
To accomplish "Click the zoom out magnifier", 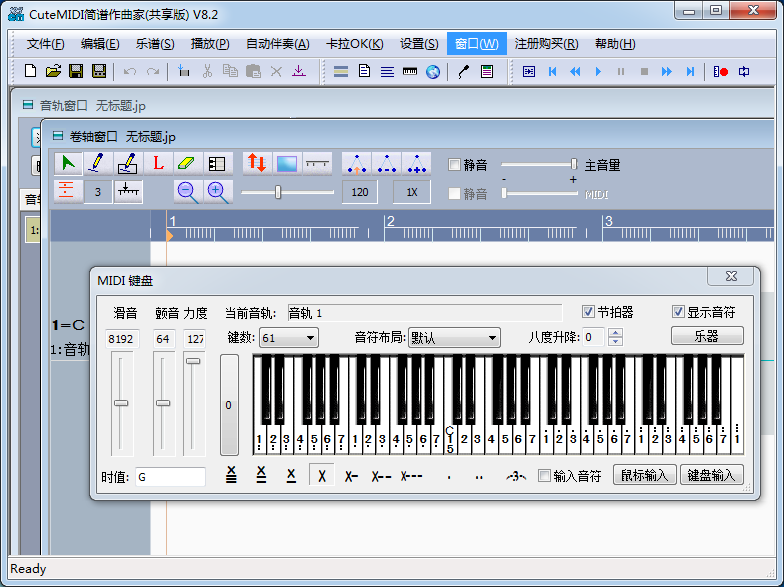I will click(186, 191).
